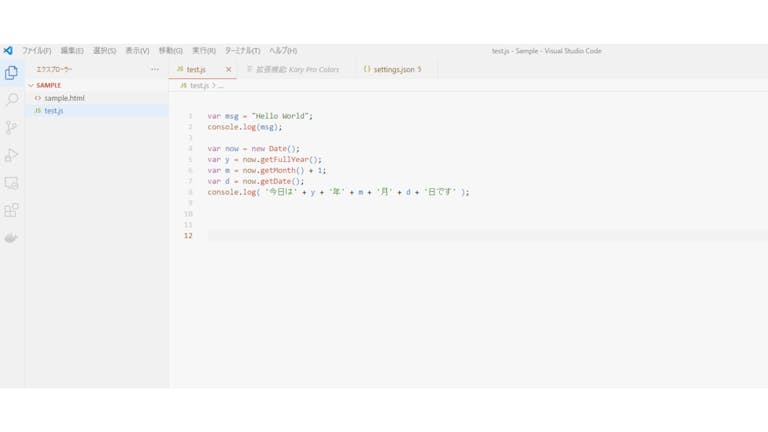Click the console.log(msg); line
Screen dimensions: 768x432
pyautogui.click(x=244, y=127)
